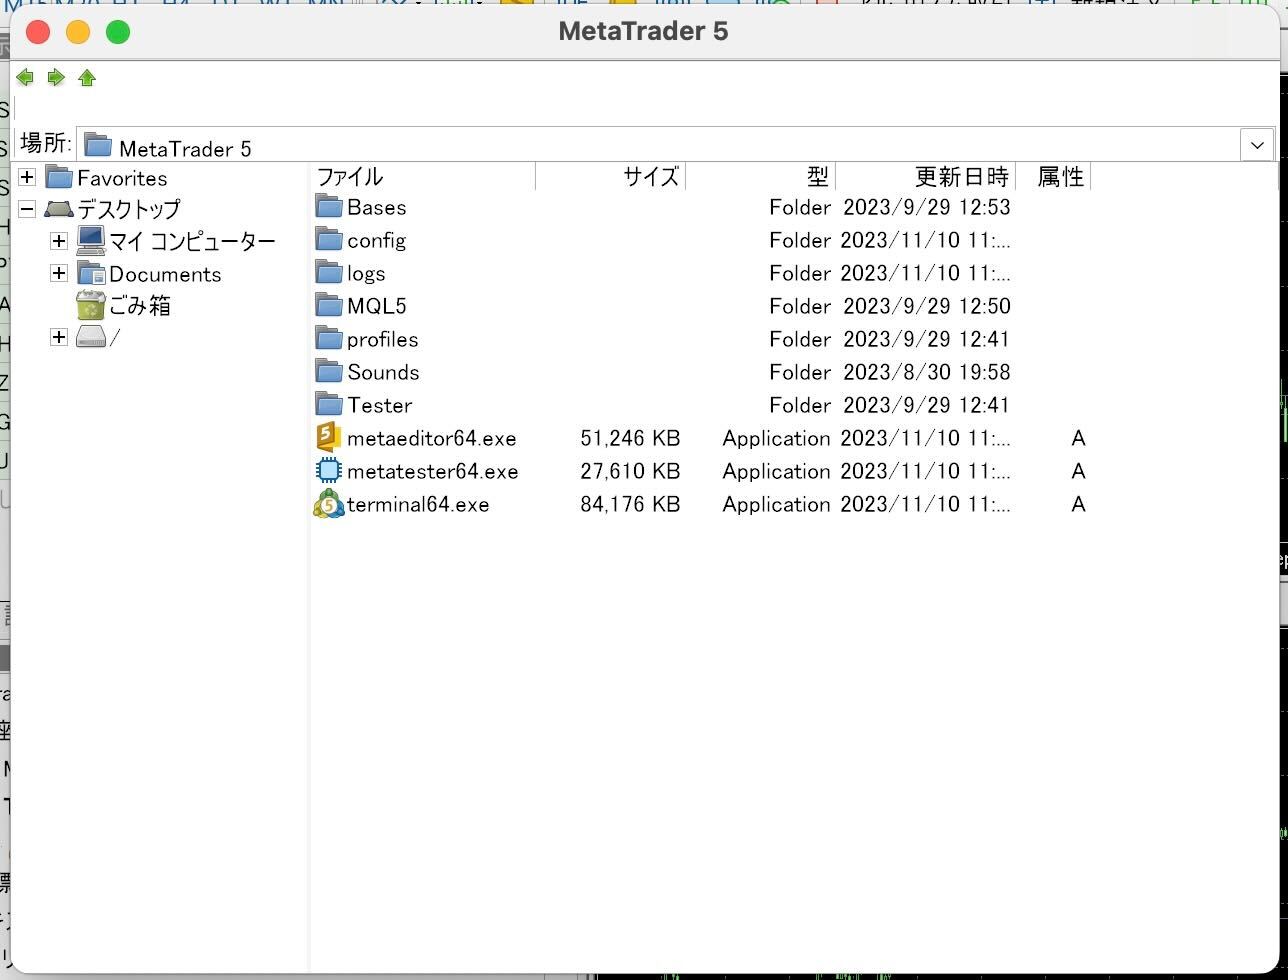This screenshot has height=980, width=1288.
Task: Collapse the デスクトップ tree node
Action: point(27,209)
